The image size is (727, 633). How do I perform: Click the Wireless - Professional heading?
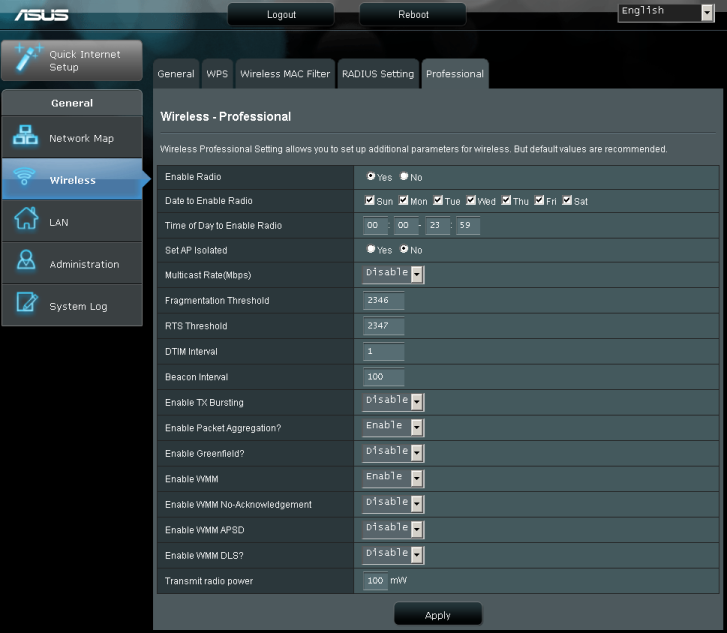pyautogui.click(x=226, y=116)
